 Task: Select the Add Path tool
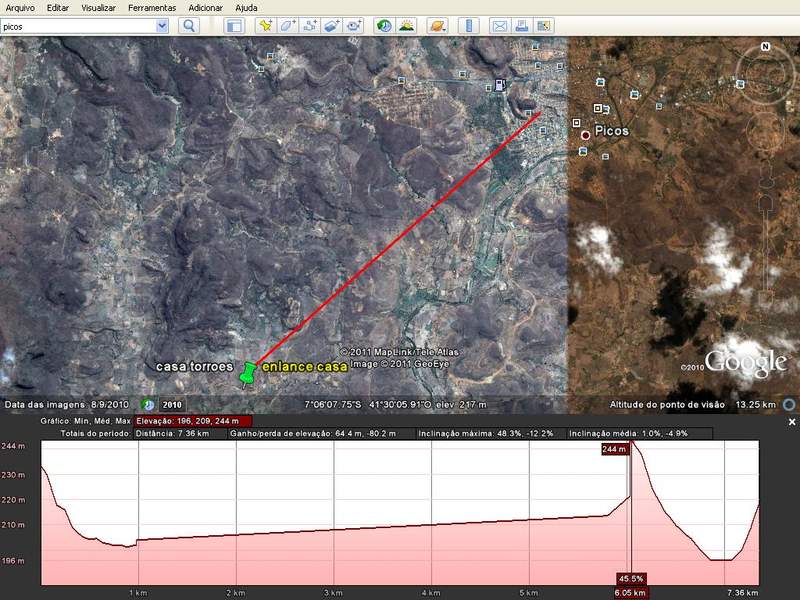click(310, 26)
